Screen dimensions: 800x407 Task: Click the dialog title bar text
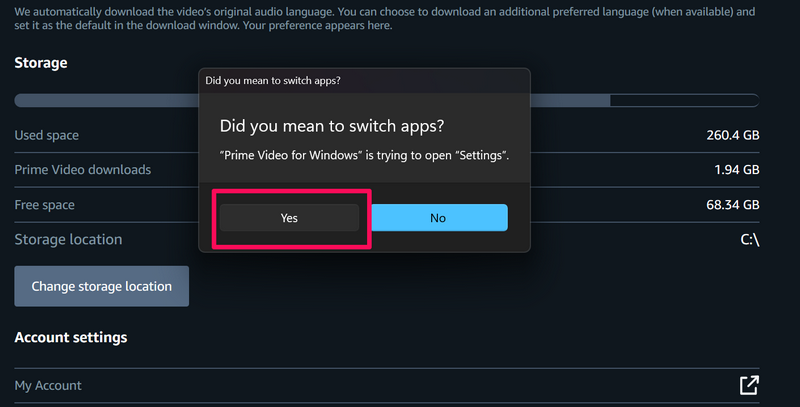272,79
